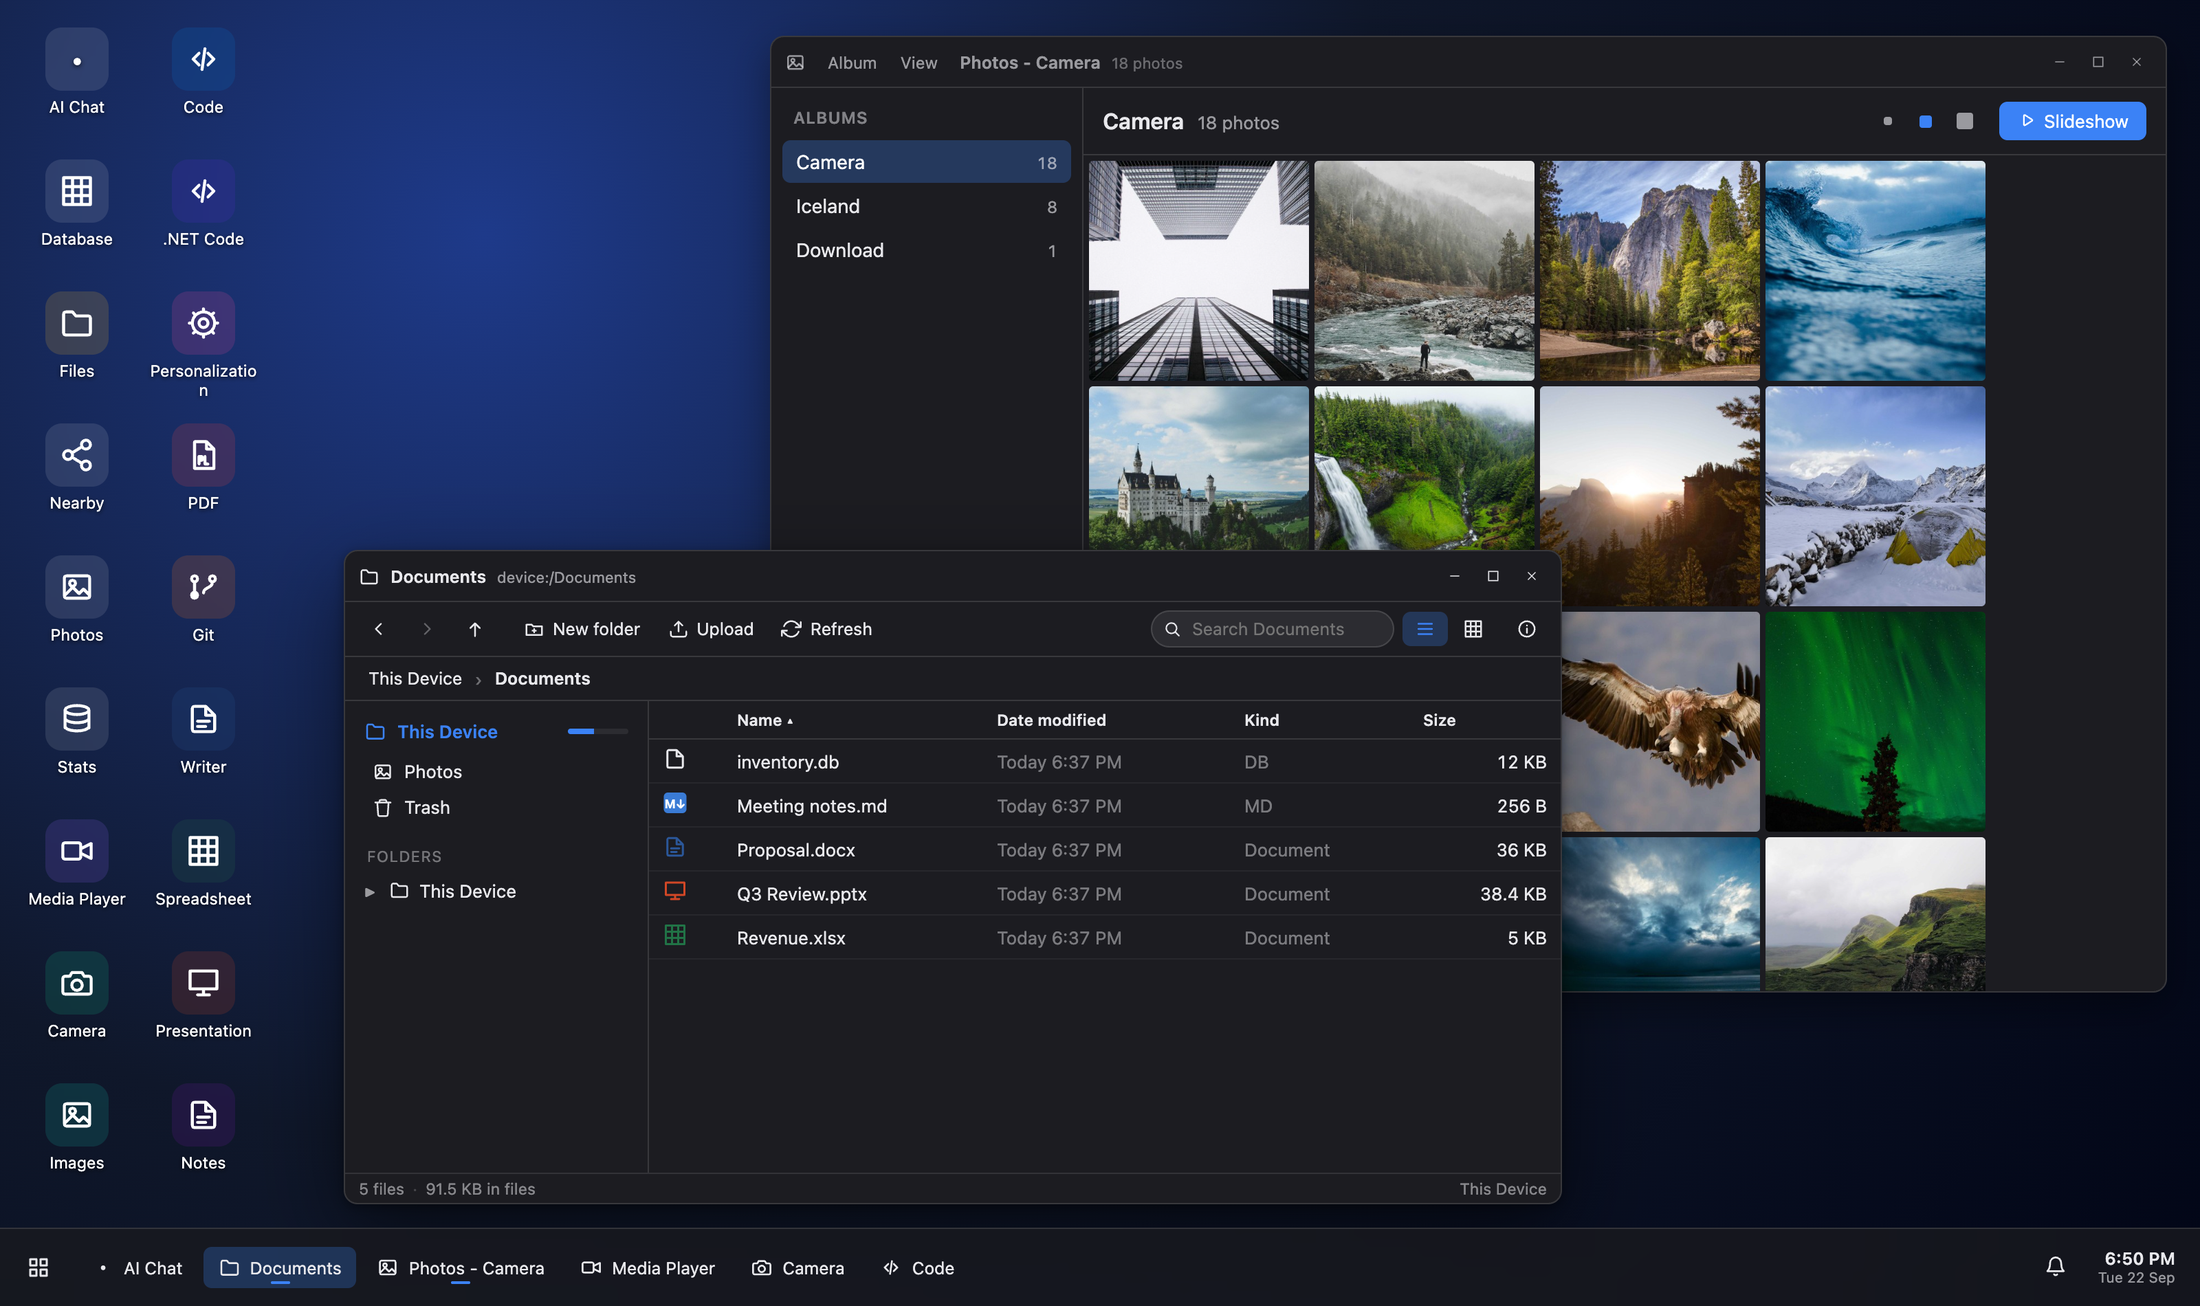Sort files by Date modified column
This screenshot has height=1306, width=2200.
[x=1051, y=720]
